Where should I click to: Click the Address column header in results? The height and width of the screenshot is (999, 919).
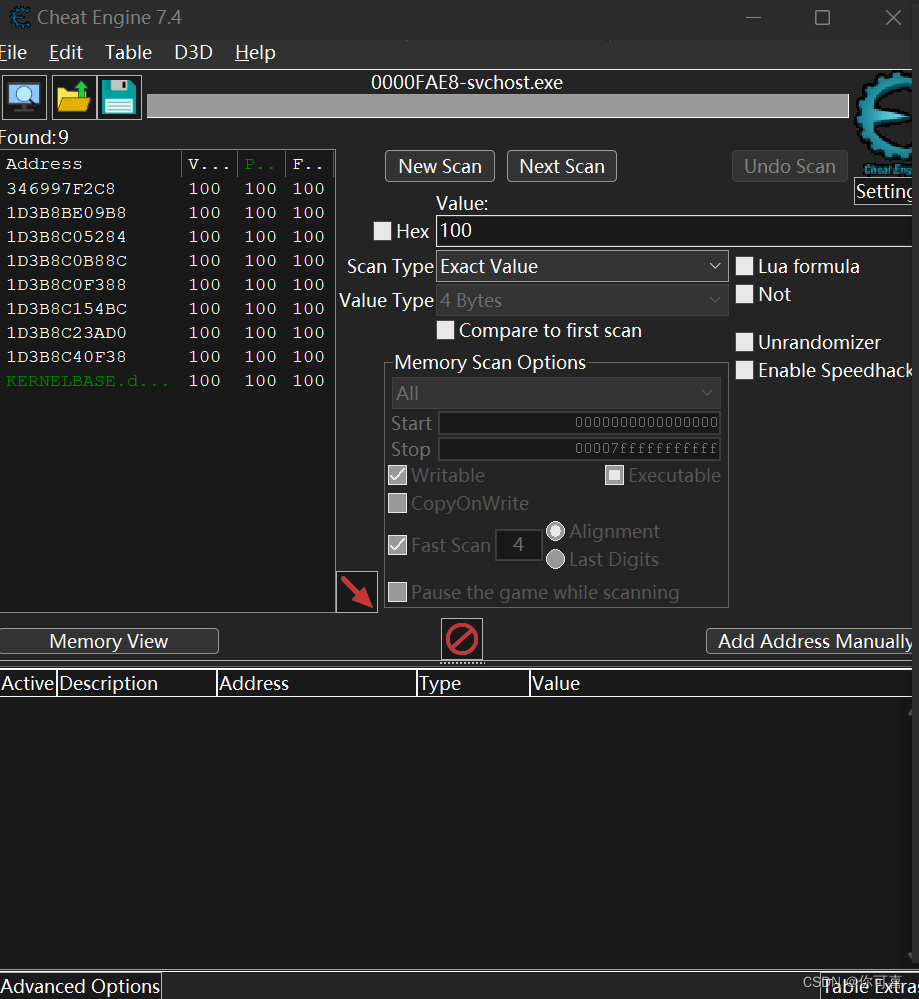[91, 164]
